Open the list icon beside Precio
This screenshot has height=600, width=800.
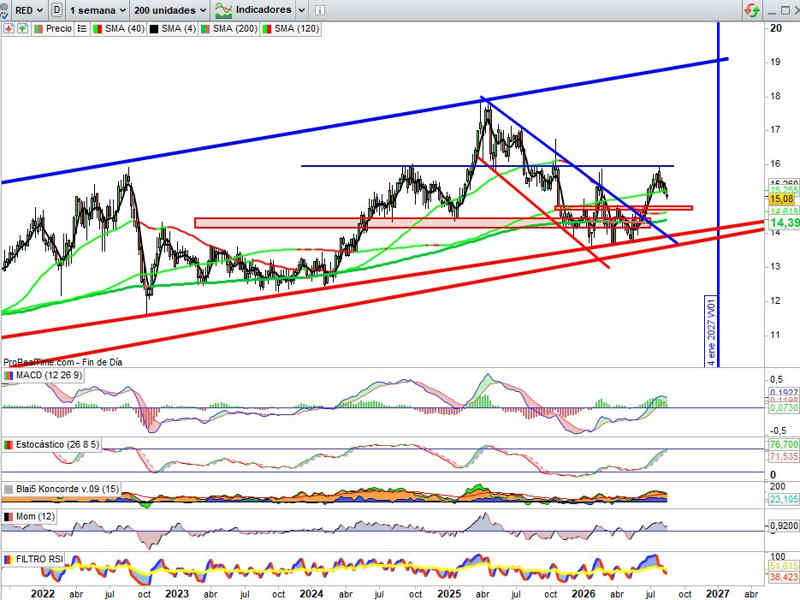pos(82,29)
